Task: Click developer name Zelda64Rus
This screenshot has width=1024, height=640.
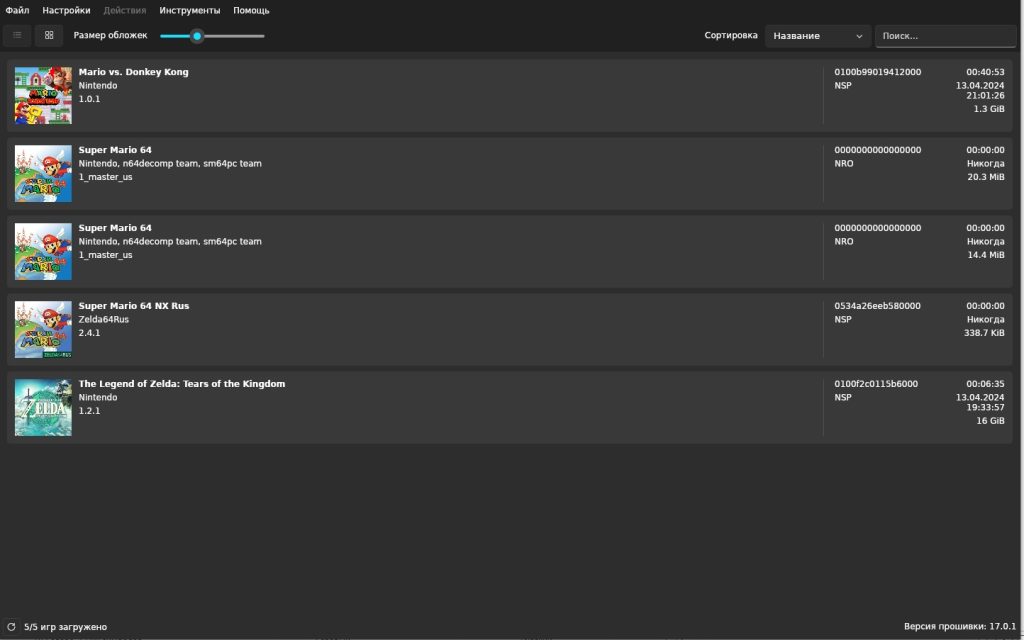Action: [104, 319]
